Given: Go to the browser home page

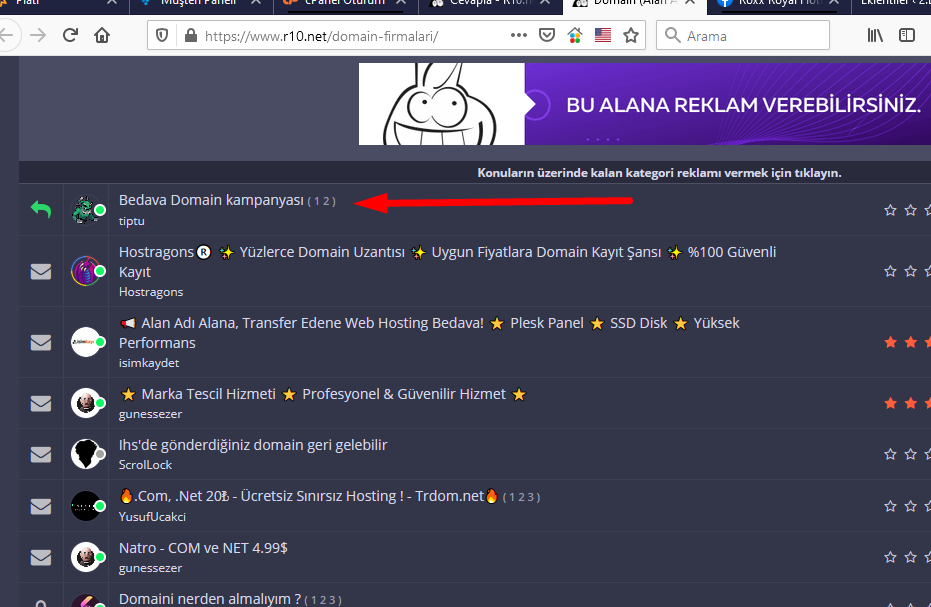Looking at the screenshot, I should (x=102, y=36).
